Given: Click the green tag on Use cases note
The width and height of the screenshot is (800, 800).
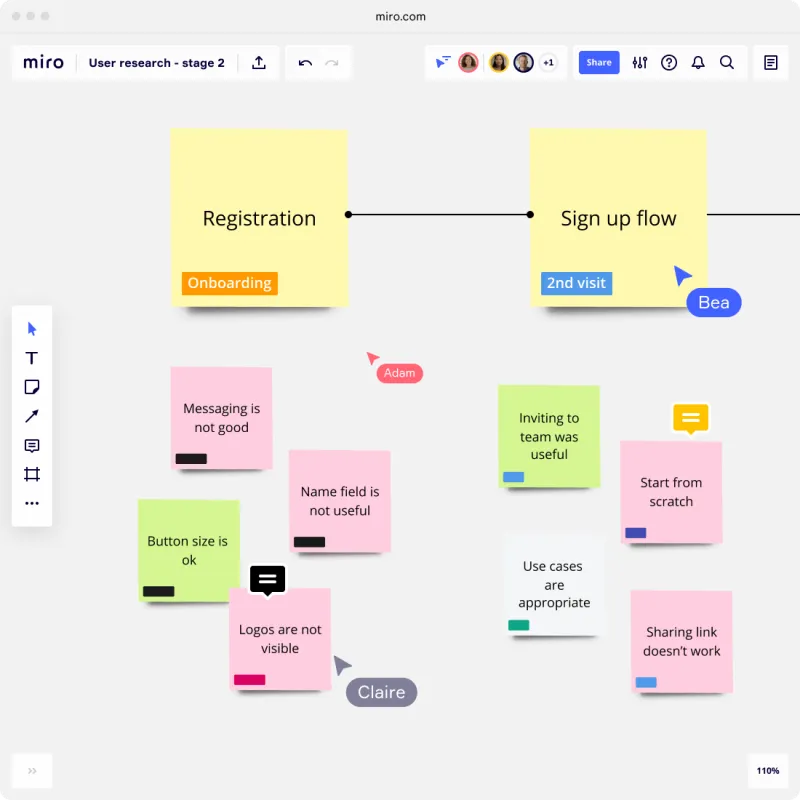Looking at the screenshot, I should 518,625.
